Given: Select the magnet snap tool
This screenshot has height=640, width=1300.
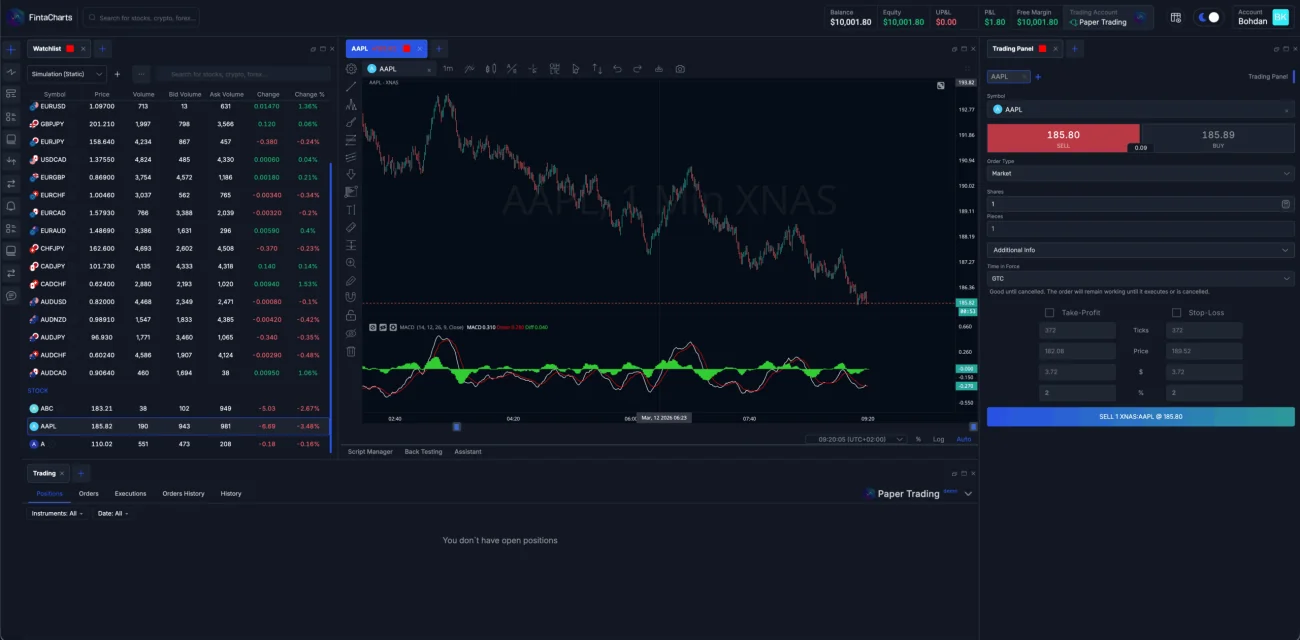Looking at the screenshot, I should pyautogui.click(x=351, y=298).
